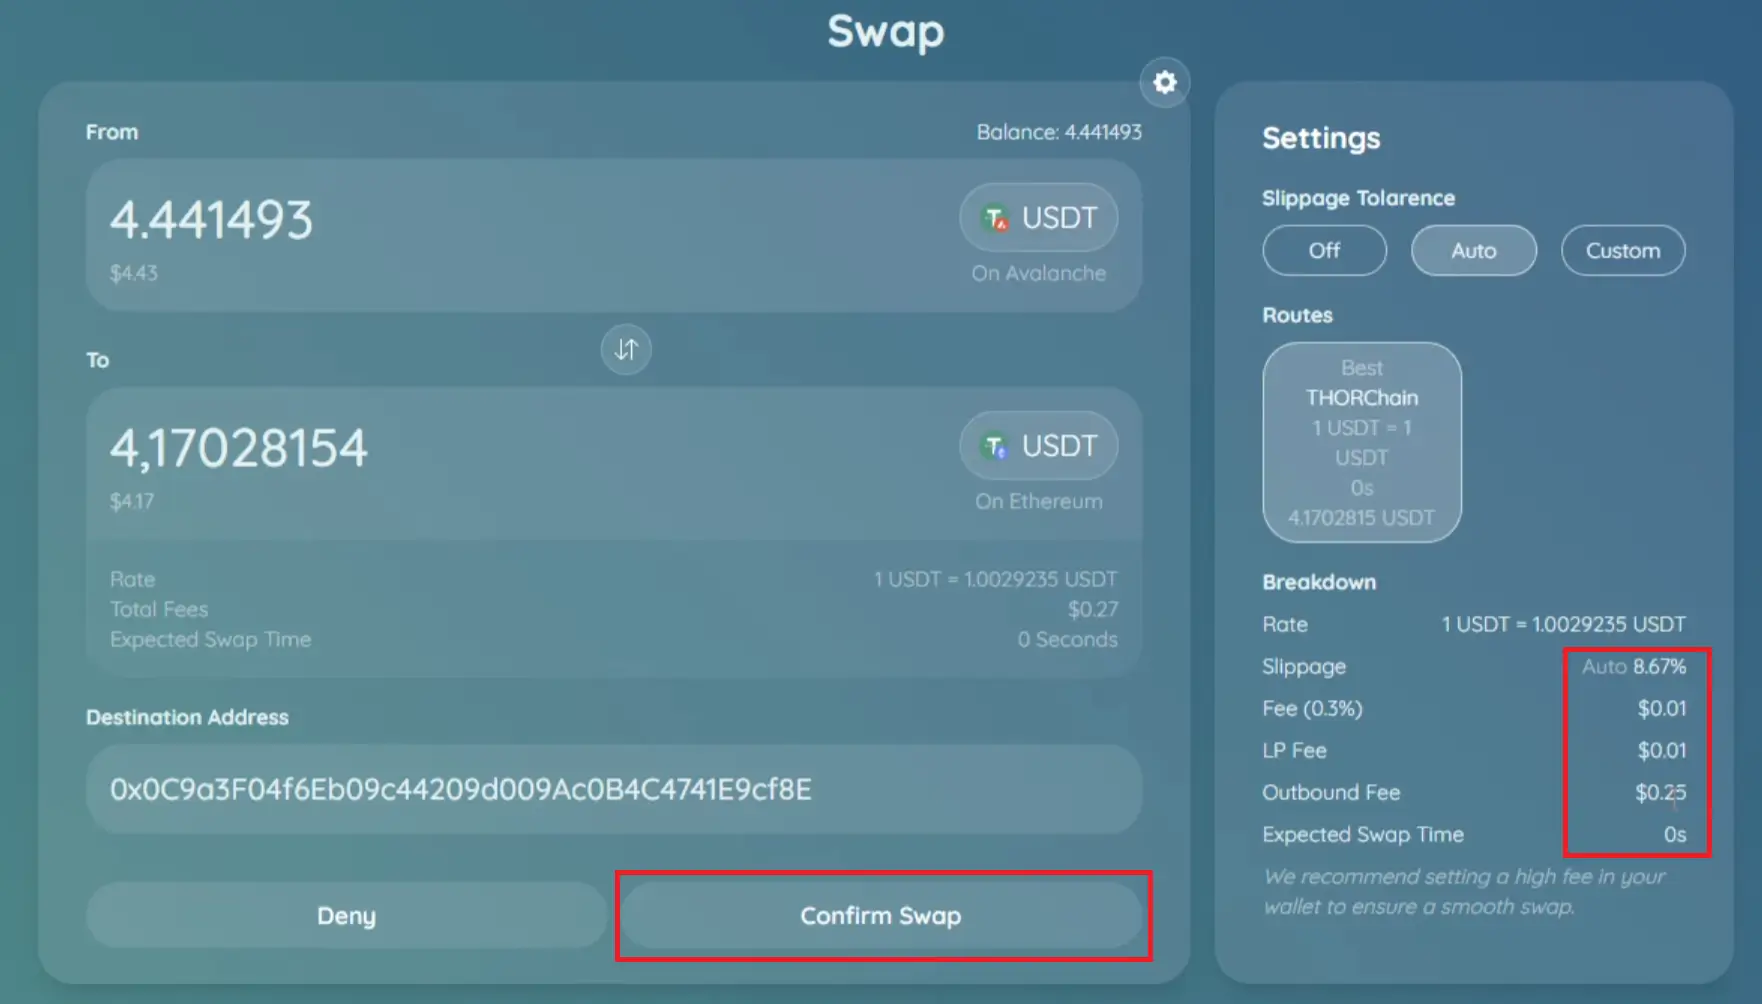Choose Custom slippage tolerance
Image resolution: width=1762 pixels, height=1004 pixels.
[1622, 250]
